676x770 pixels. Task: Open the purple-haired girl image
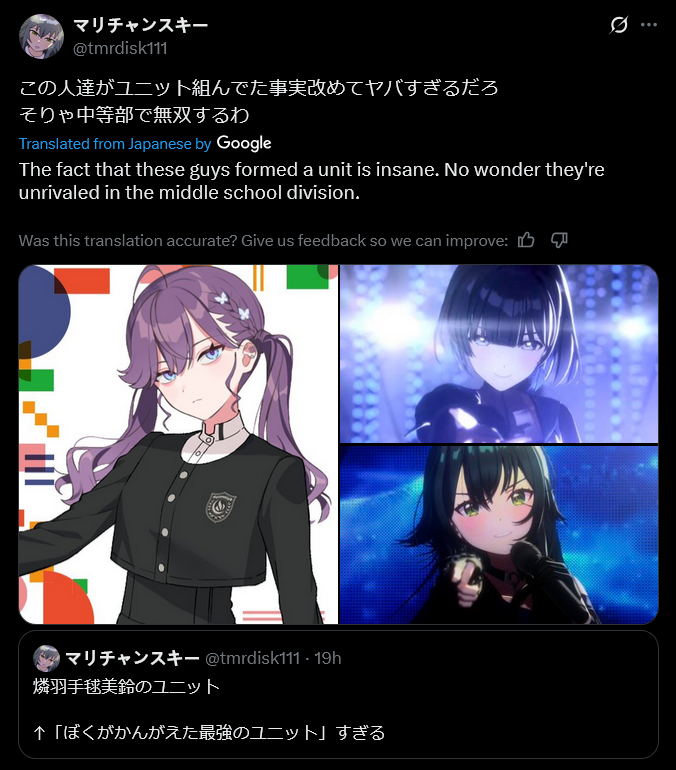coord(178,444)
